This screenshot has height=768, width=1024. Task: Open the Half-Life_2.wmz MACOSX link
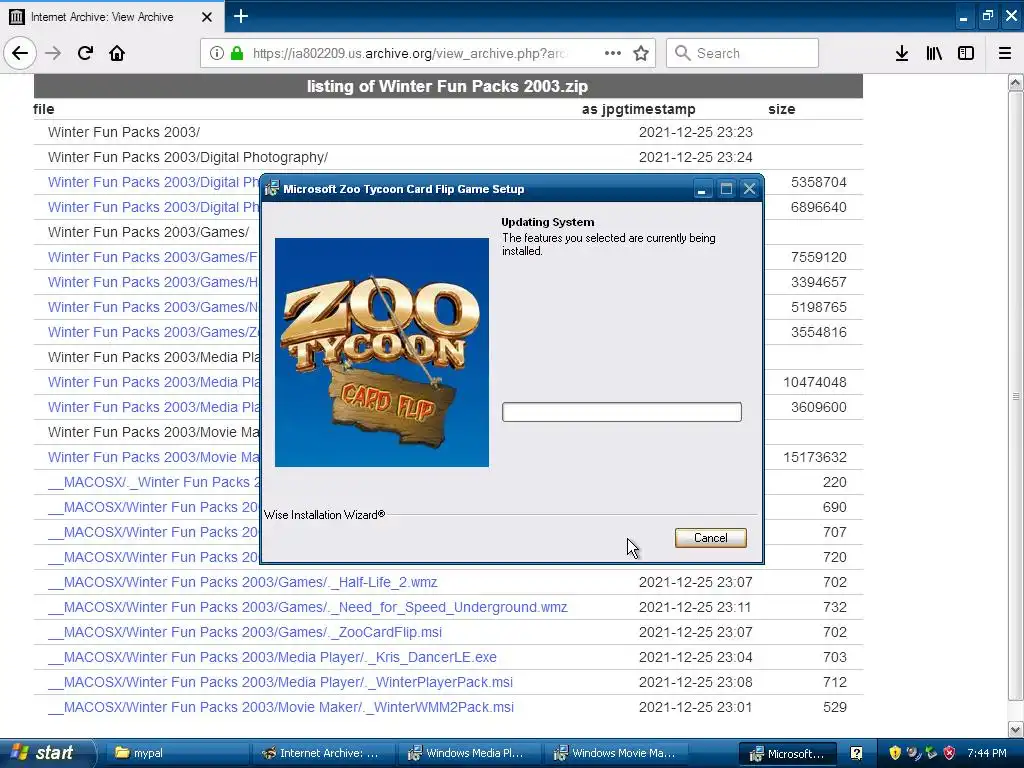pyautogui.click(x=242, y=582)
